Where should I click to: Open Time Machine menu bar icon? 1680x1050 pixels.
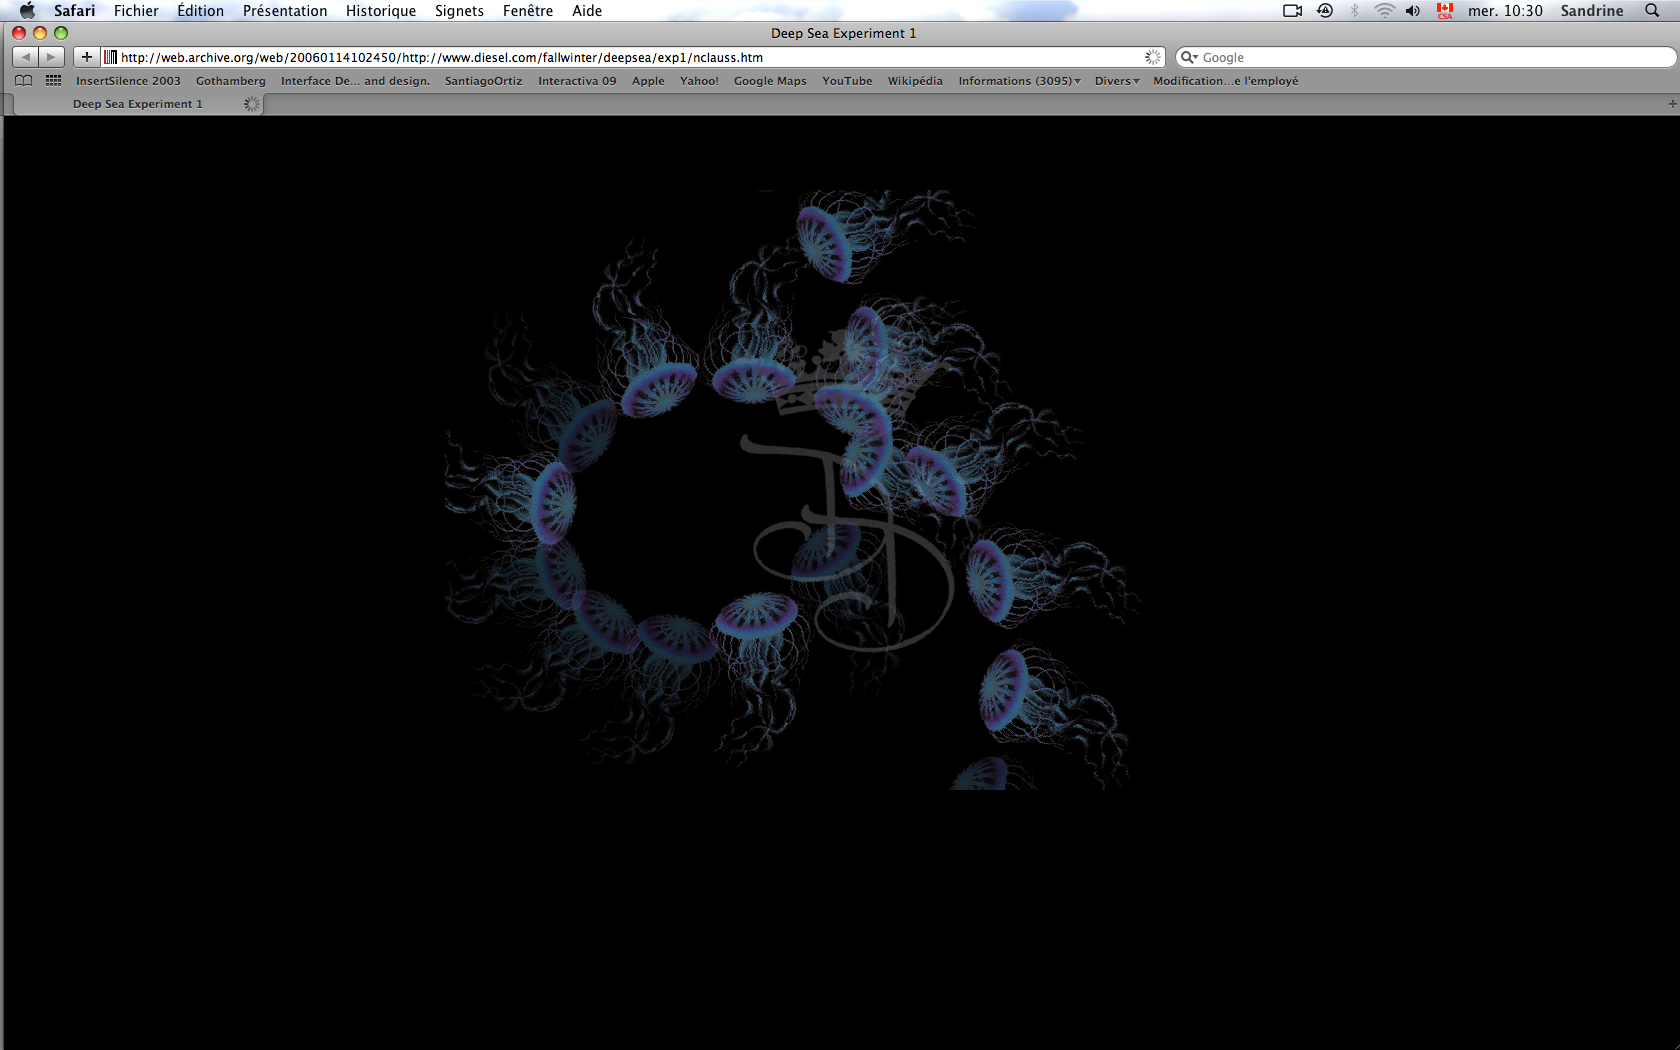[x=1325, y=10]
